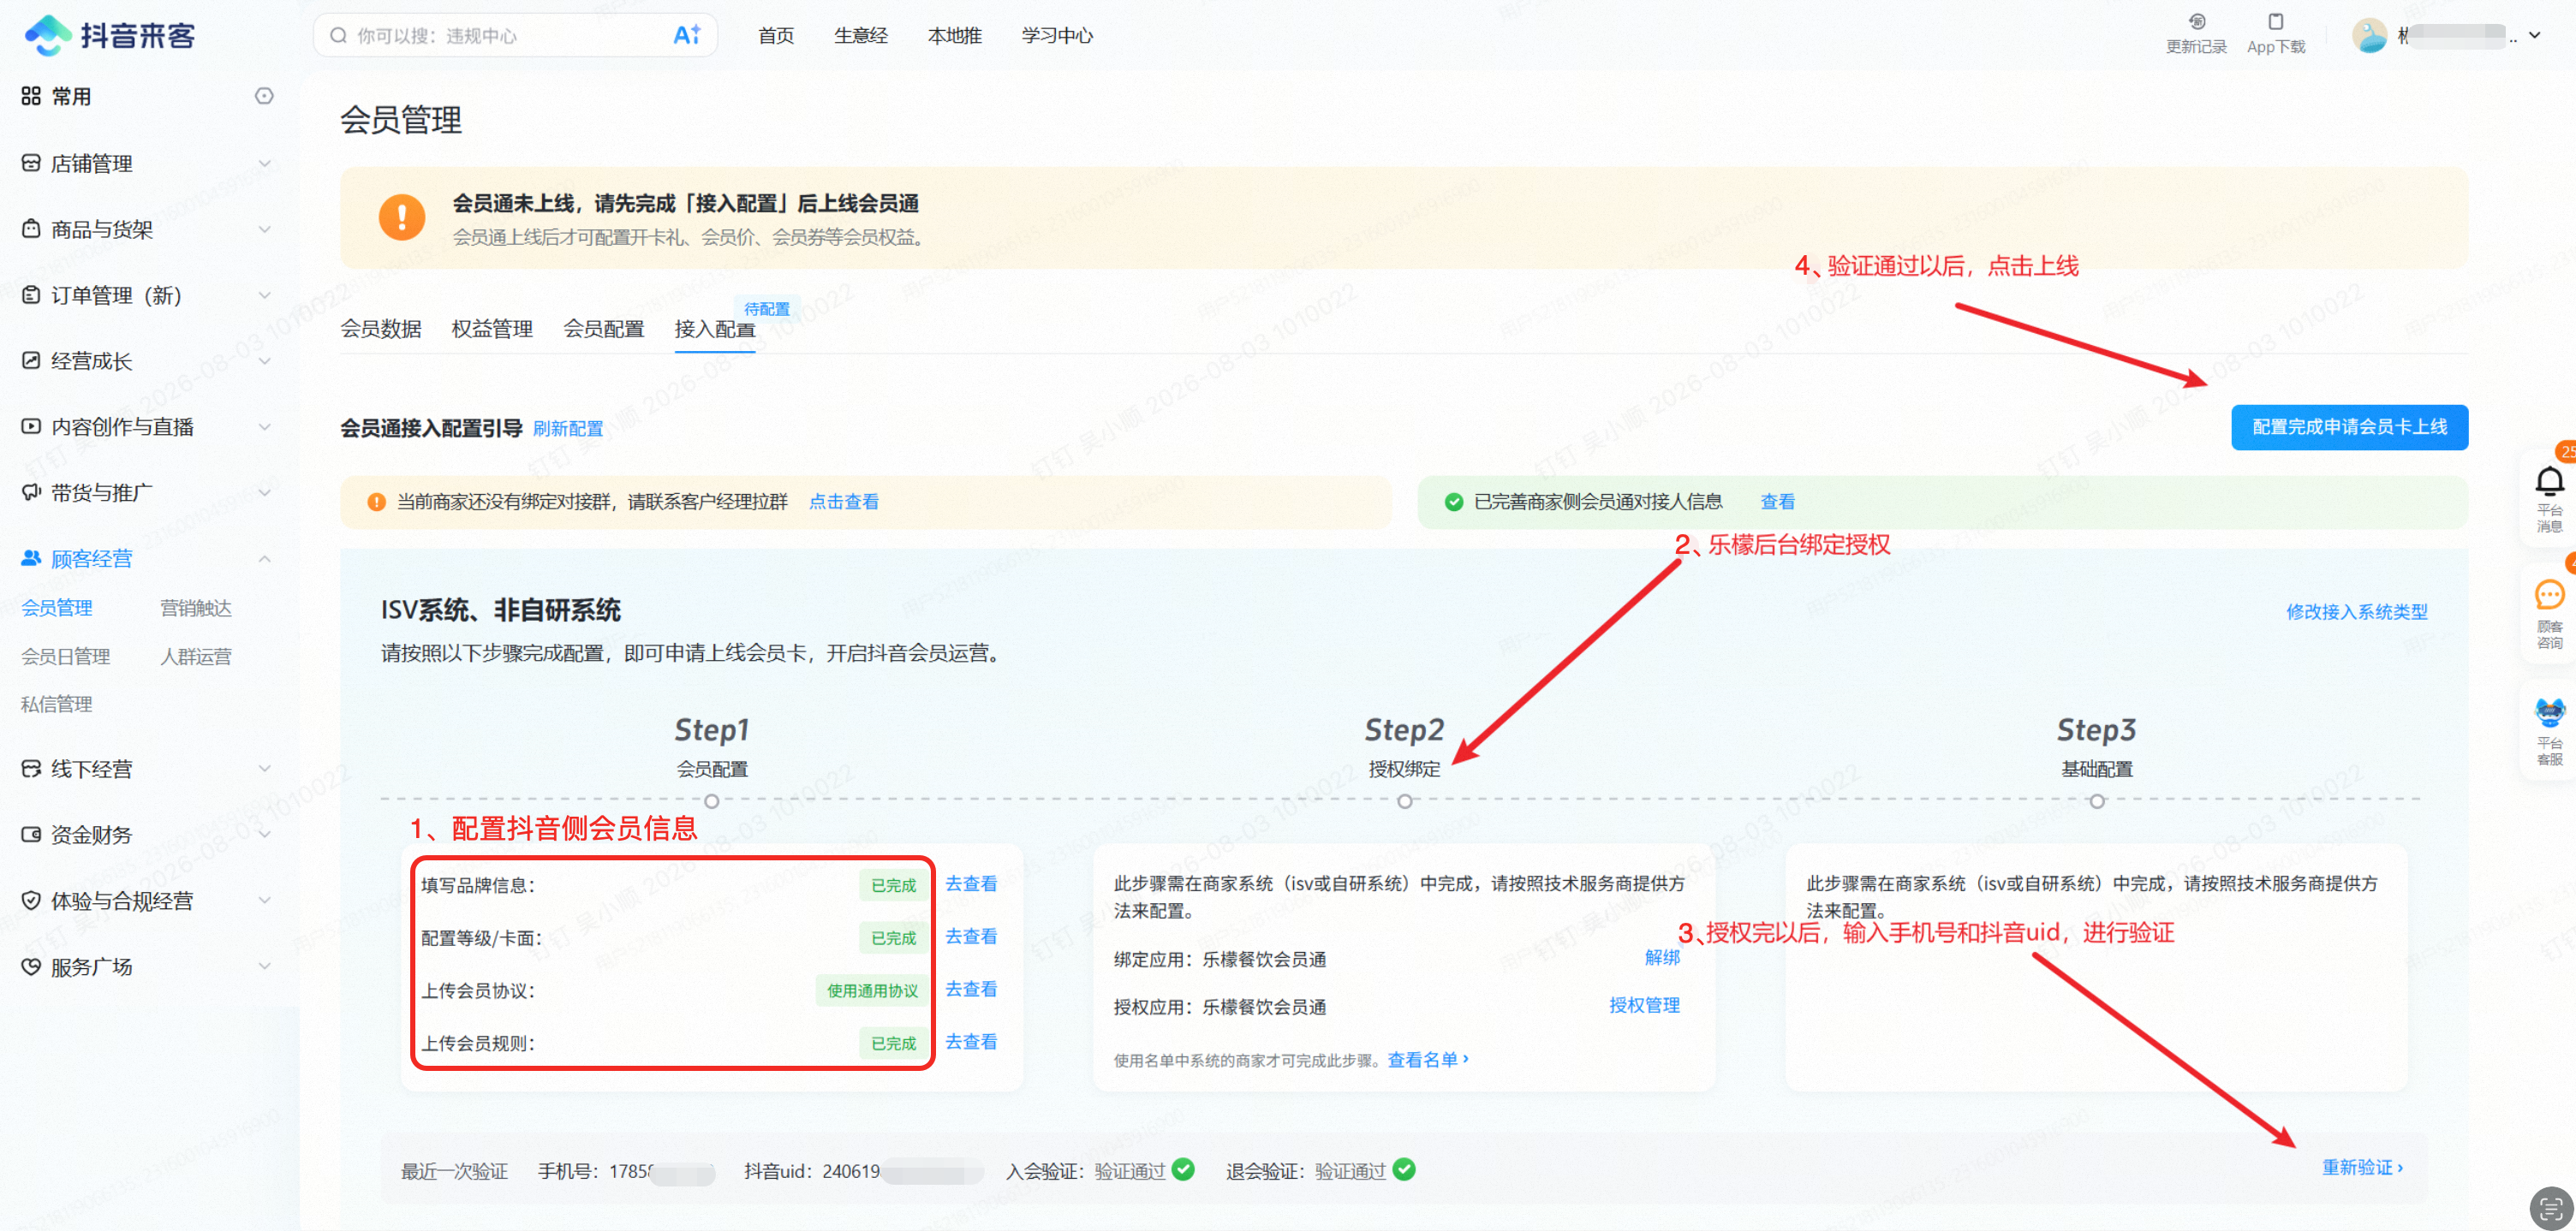Image resolution: width=2576 pixels, height=1231 pixels.
Task: Click the 常用 grid icon
Action: (x=31, y=96)
